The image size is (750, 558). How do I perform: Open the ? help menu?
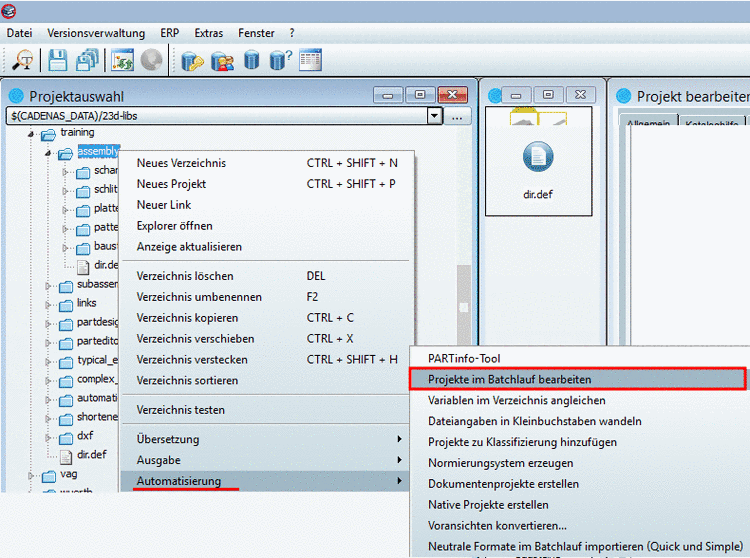(x=292, y=33)
